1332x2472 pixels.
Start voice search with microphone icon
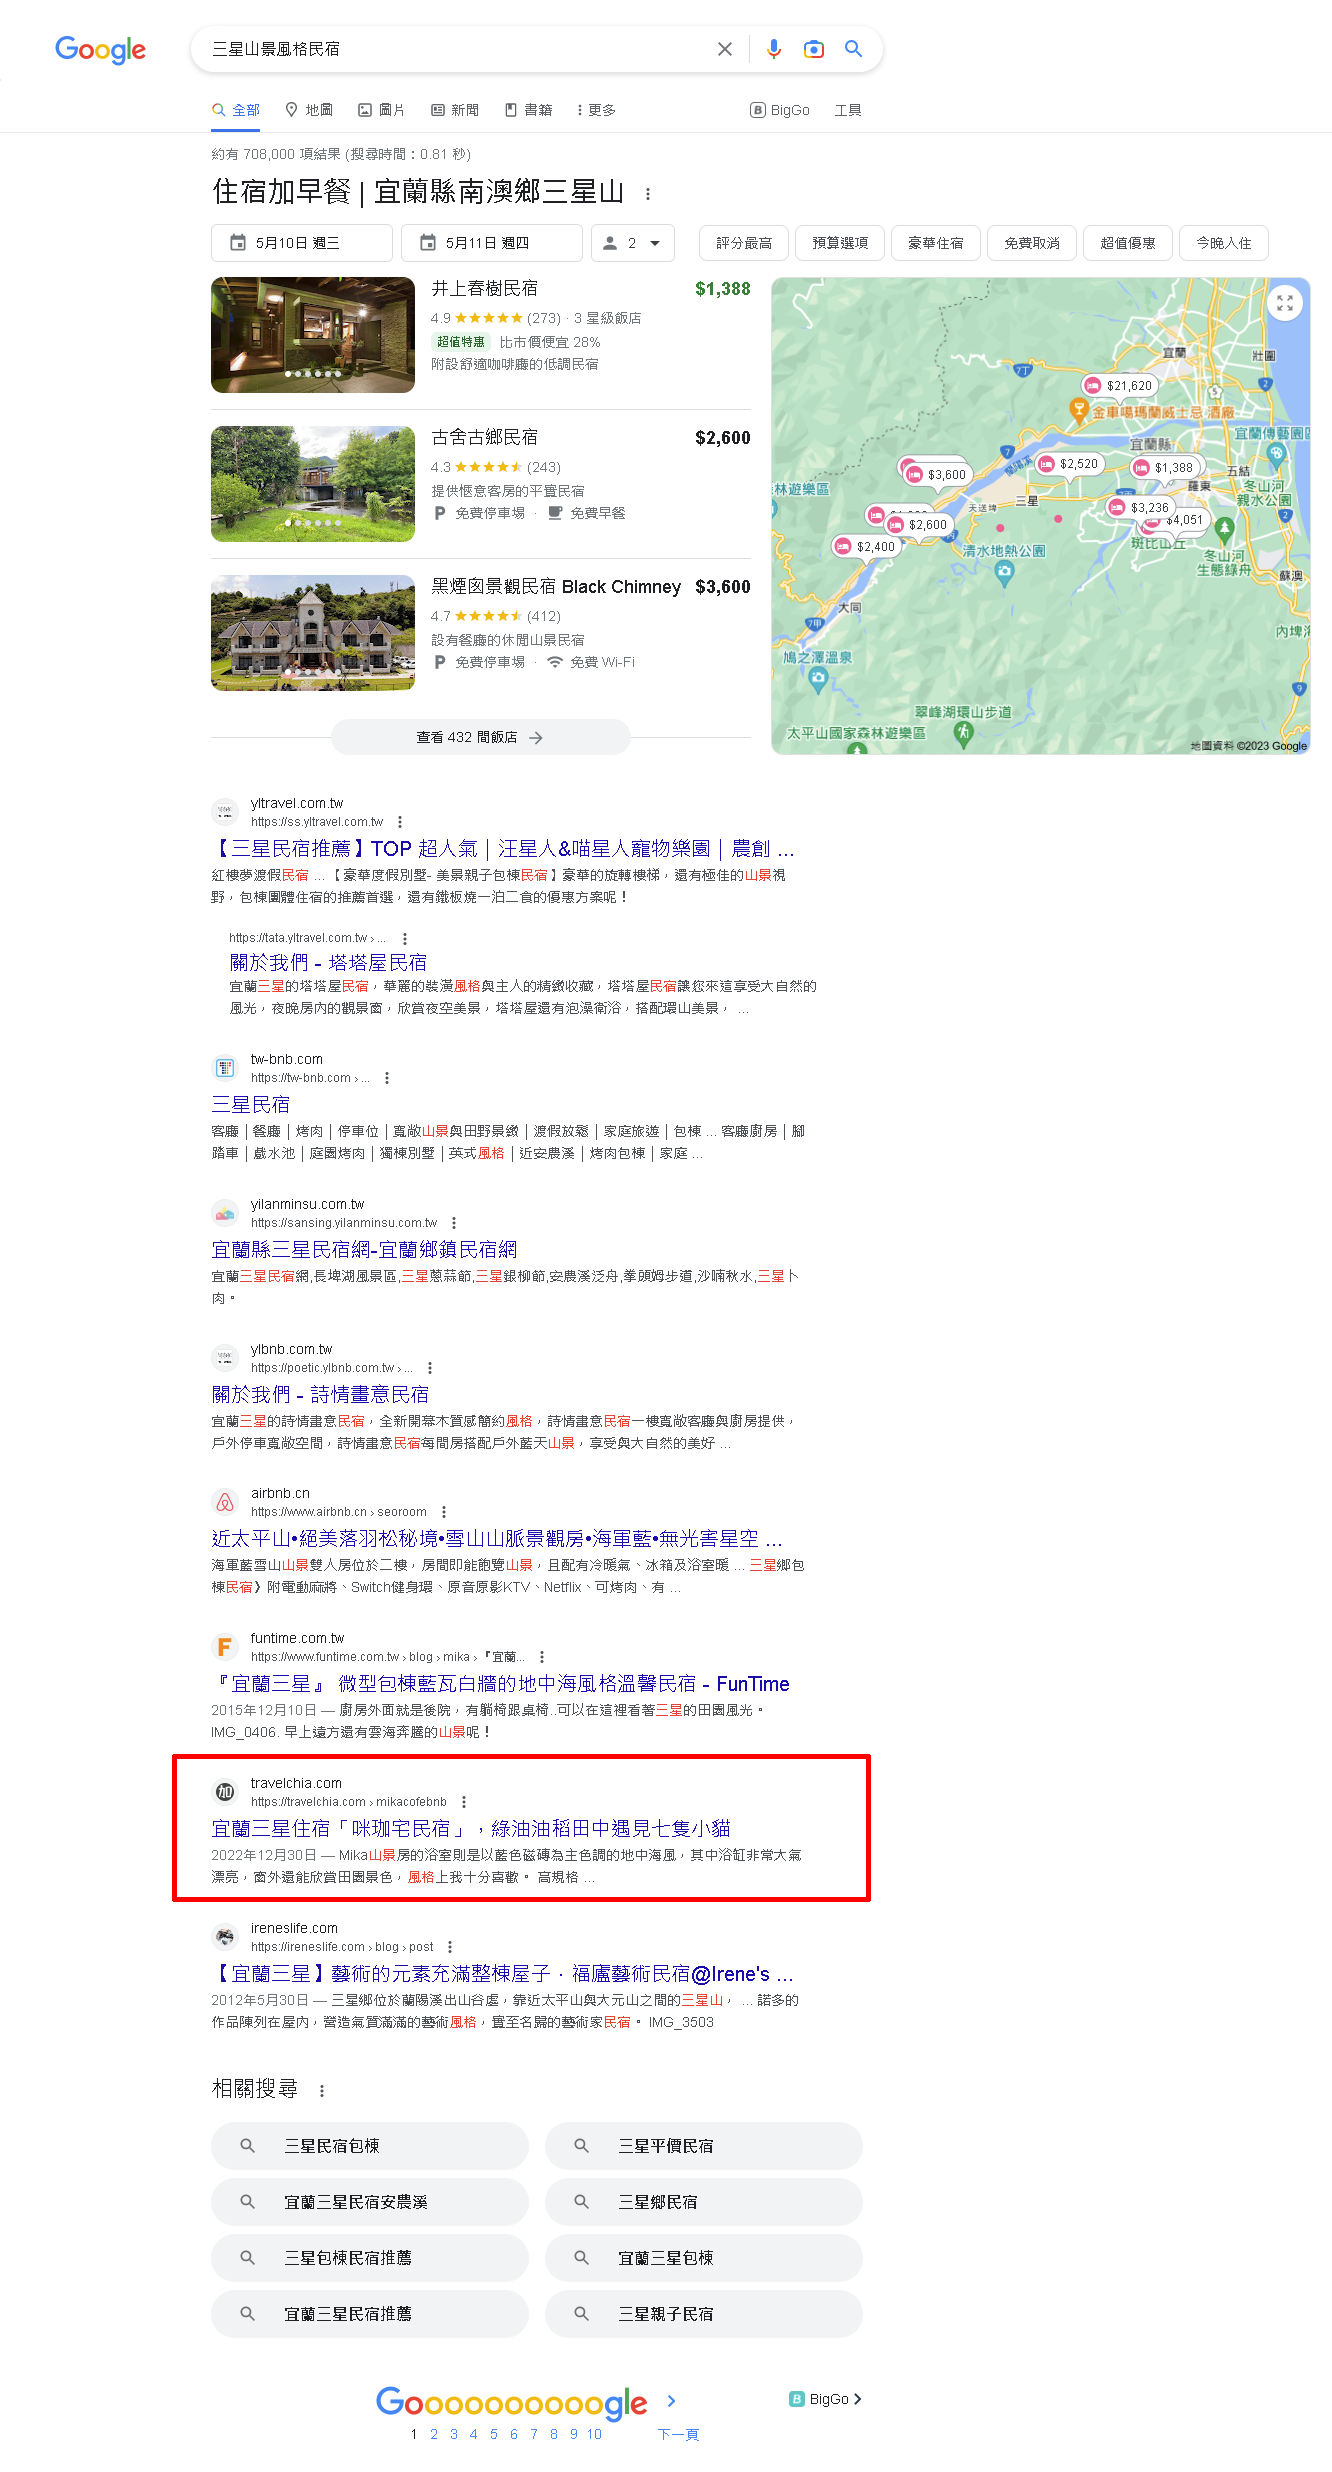(x=773, y=49)
